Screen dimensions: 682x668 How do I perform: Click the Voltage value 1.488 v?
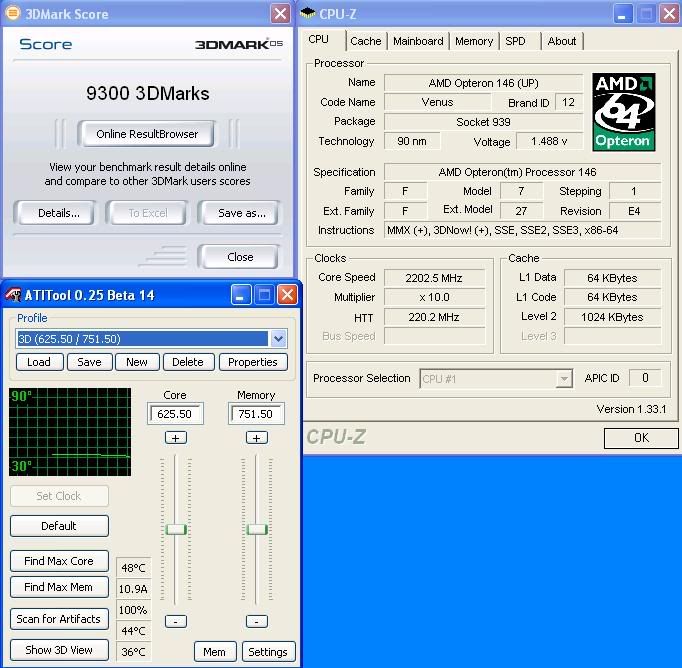[549, 141]
